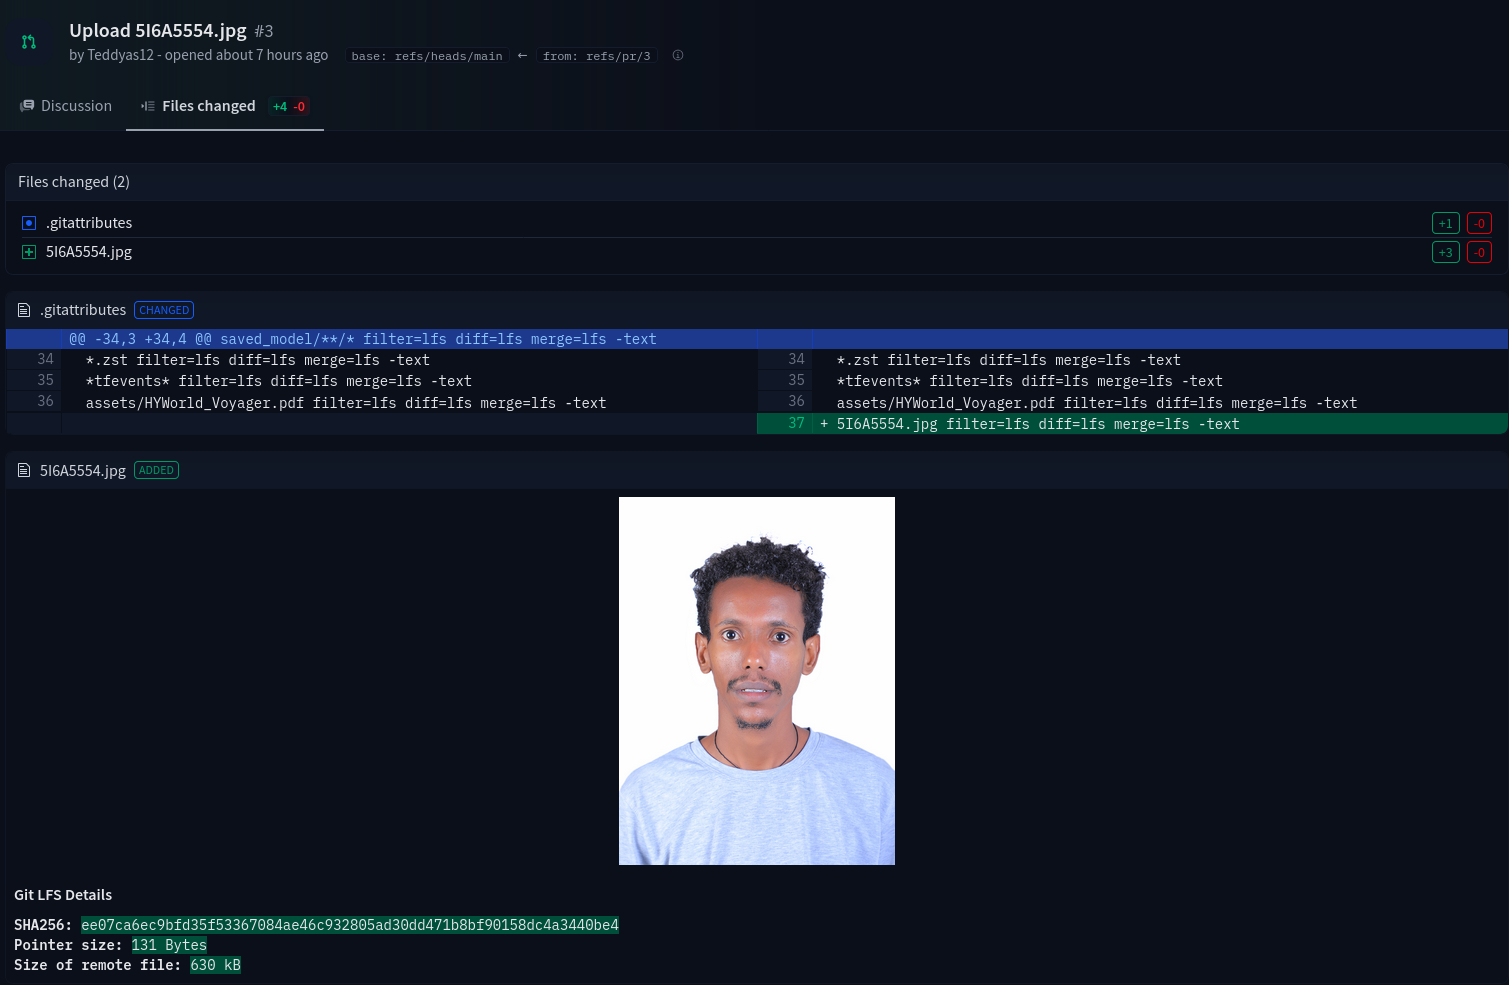Click the SHA256 hash value
Screen dimensions: 1509x985
click(350, 925)
